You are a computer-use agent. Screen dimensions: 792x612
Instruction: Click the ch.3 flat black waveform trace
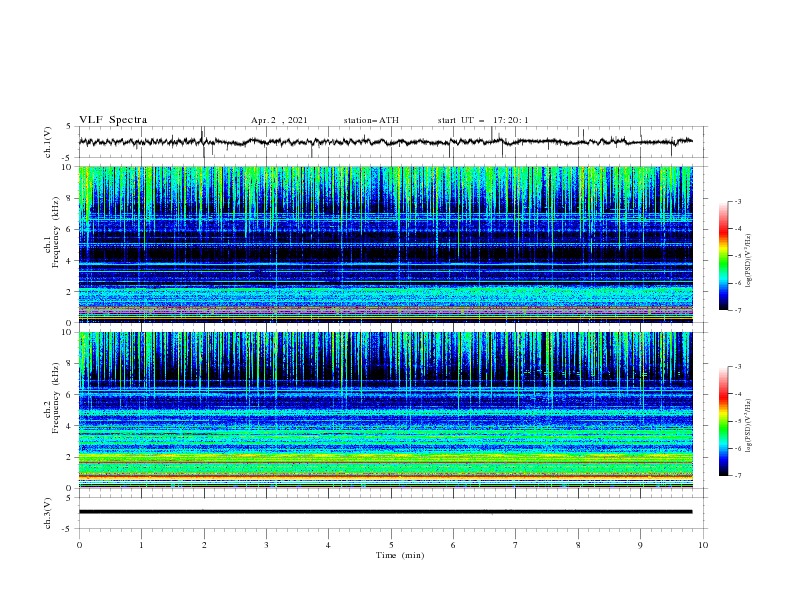(x=385, y=512)
